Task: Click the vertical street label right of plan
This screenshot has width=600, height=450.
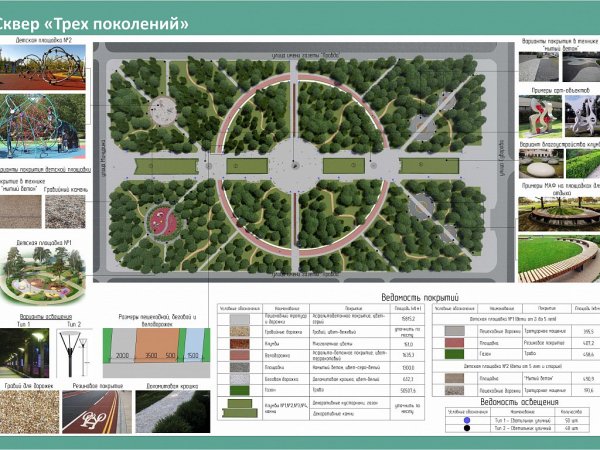Action: (501, 158)
